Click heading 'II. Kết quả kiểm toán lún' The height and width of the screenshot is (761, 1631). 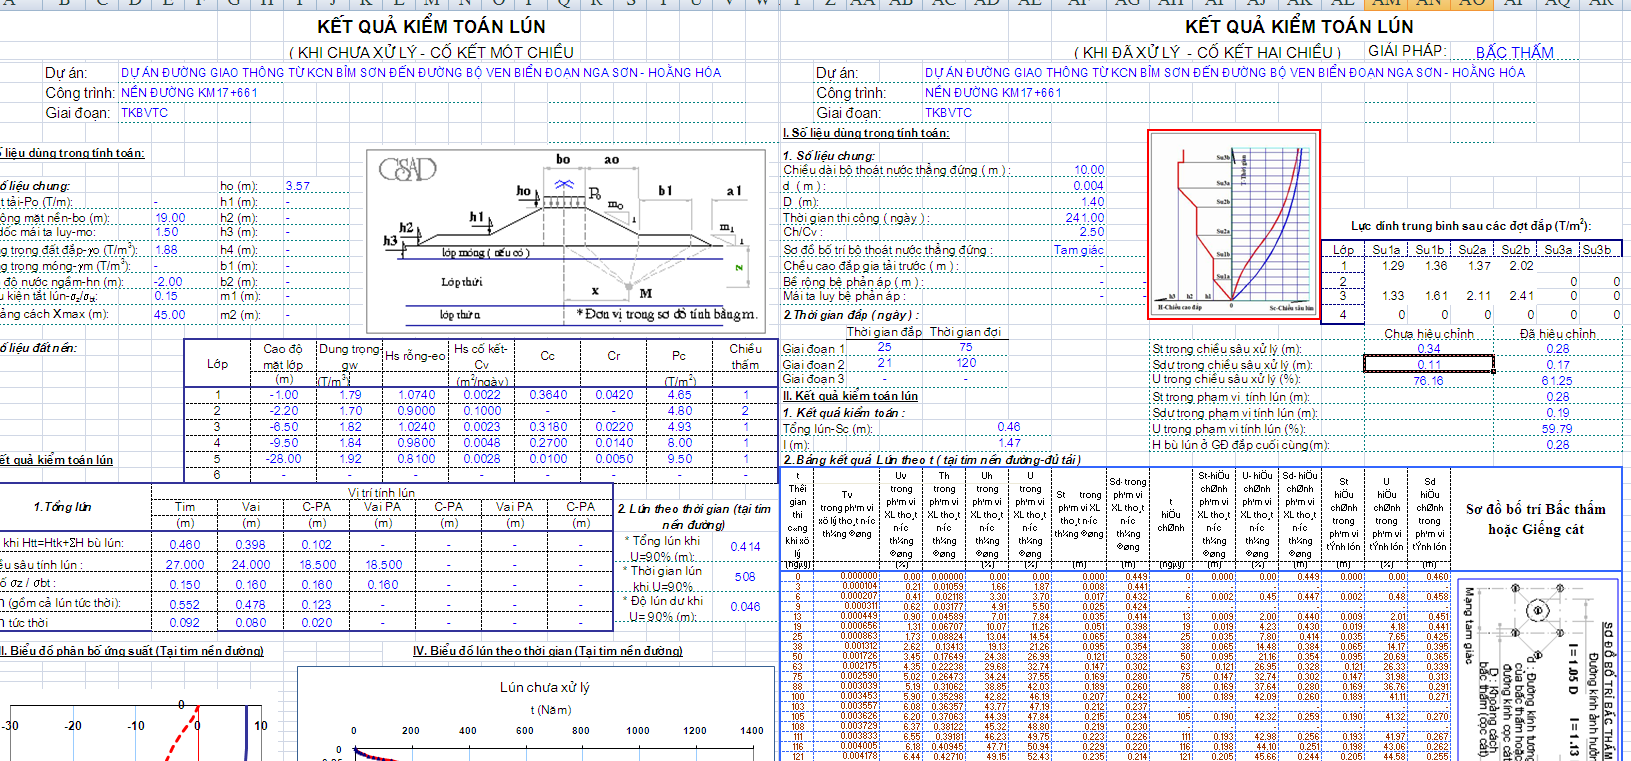point(850,396)
